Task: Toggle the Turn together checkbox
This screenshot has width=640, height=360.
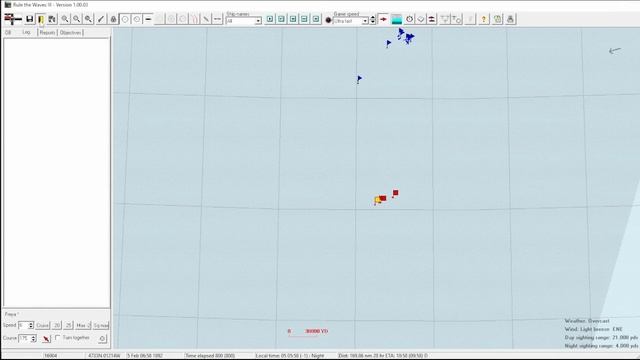Action: point(58,338)
